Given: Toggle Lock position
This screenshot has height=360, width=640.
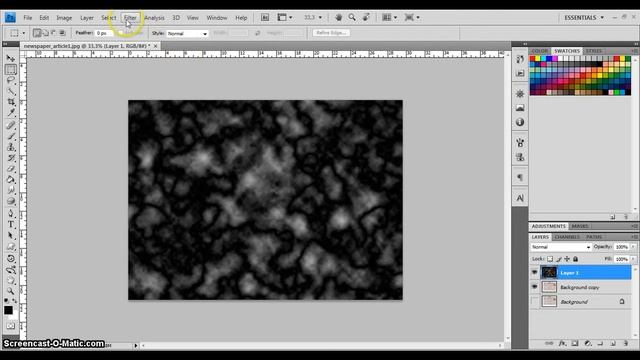Looking at the screenshot, I should [567, 259].
